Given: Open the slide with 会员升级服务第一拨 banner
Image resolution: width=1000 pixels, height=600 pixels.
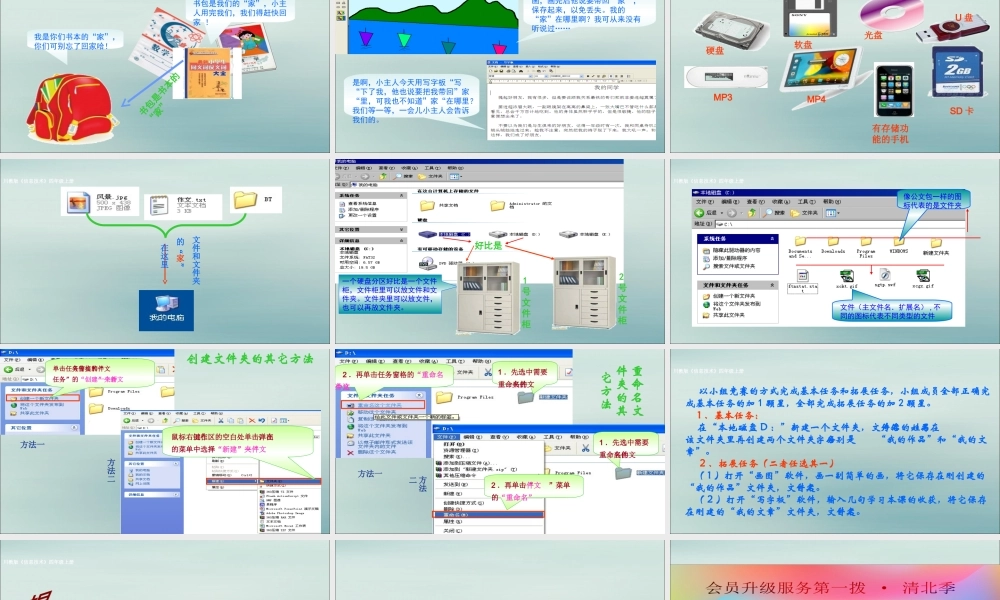Looking at the screenshot, I should (835, 570).
